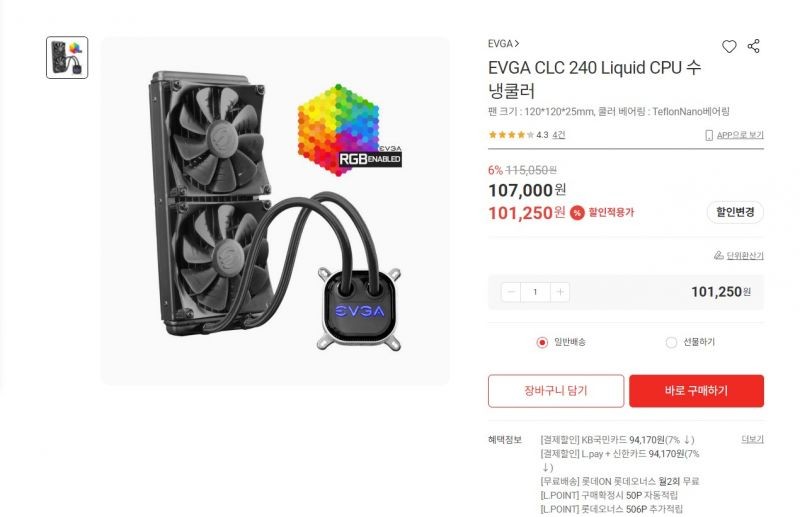Click the red percent discount badge
The height and width of the screenshot is (517, 800).
click(x=577, y=213)
